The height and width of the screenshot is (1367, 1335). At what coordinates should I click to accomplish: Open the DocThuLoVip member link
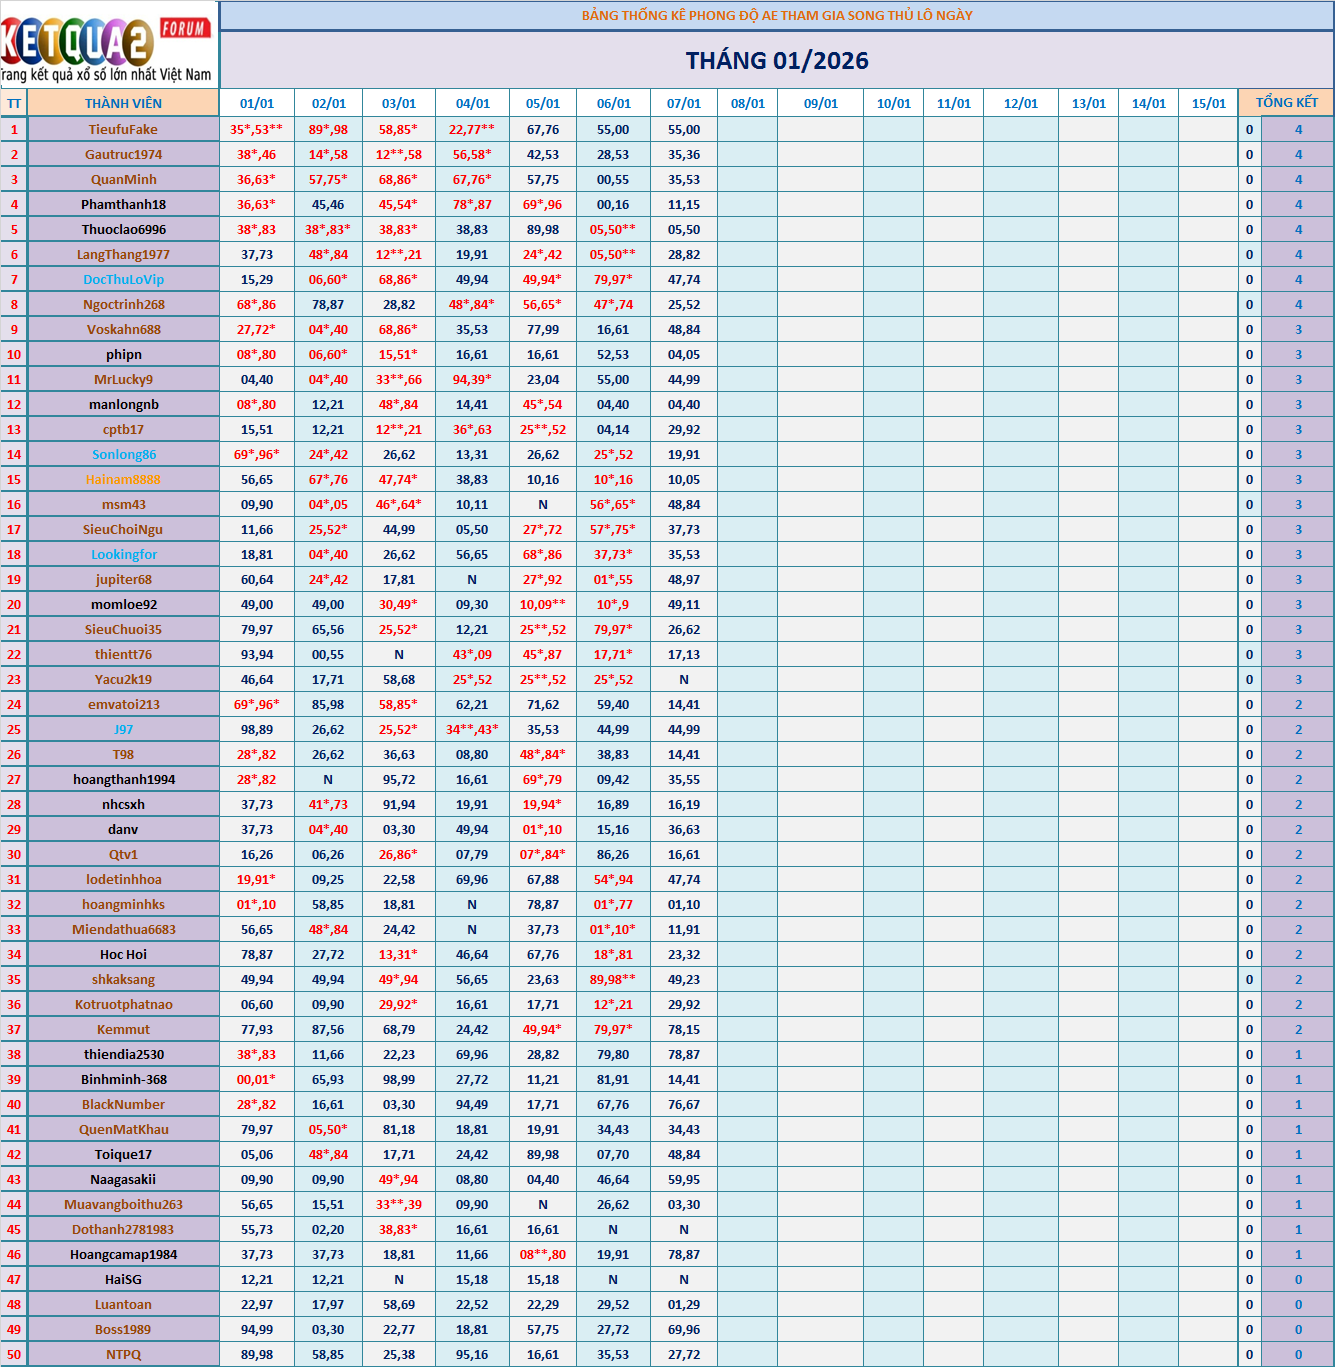(x=123, y=279)
